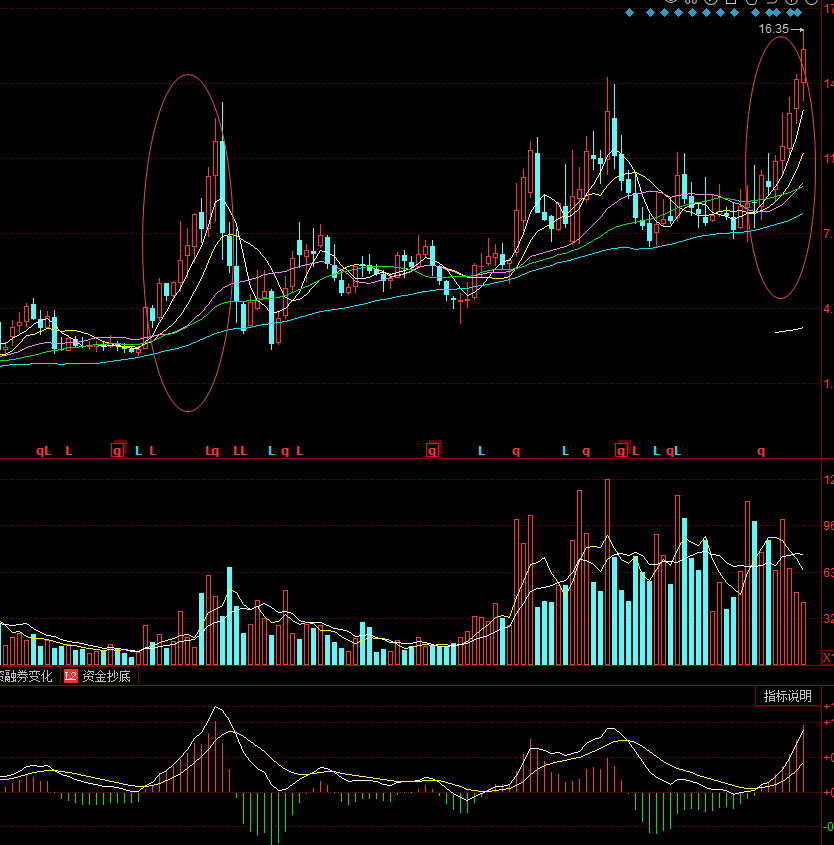Switch to the 资金抄底 indicator tab
This screenshot has width=834, height=845.
pos(100,676)
